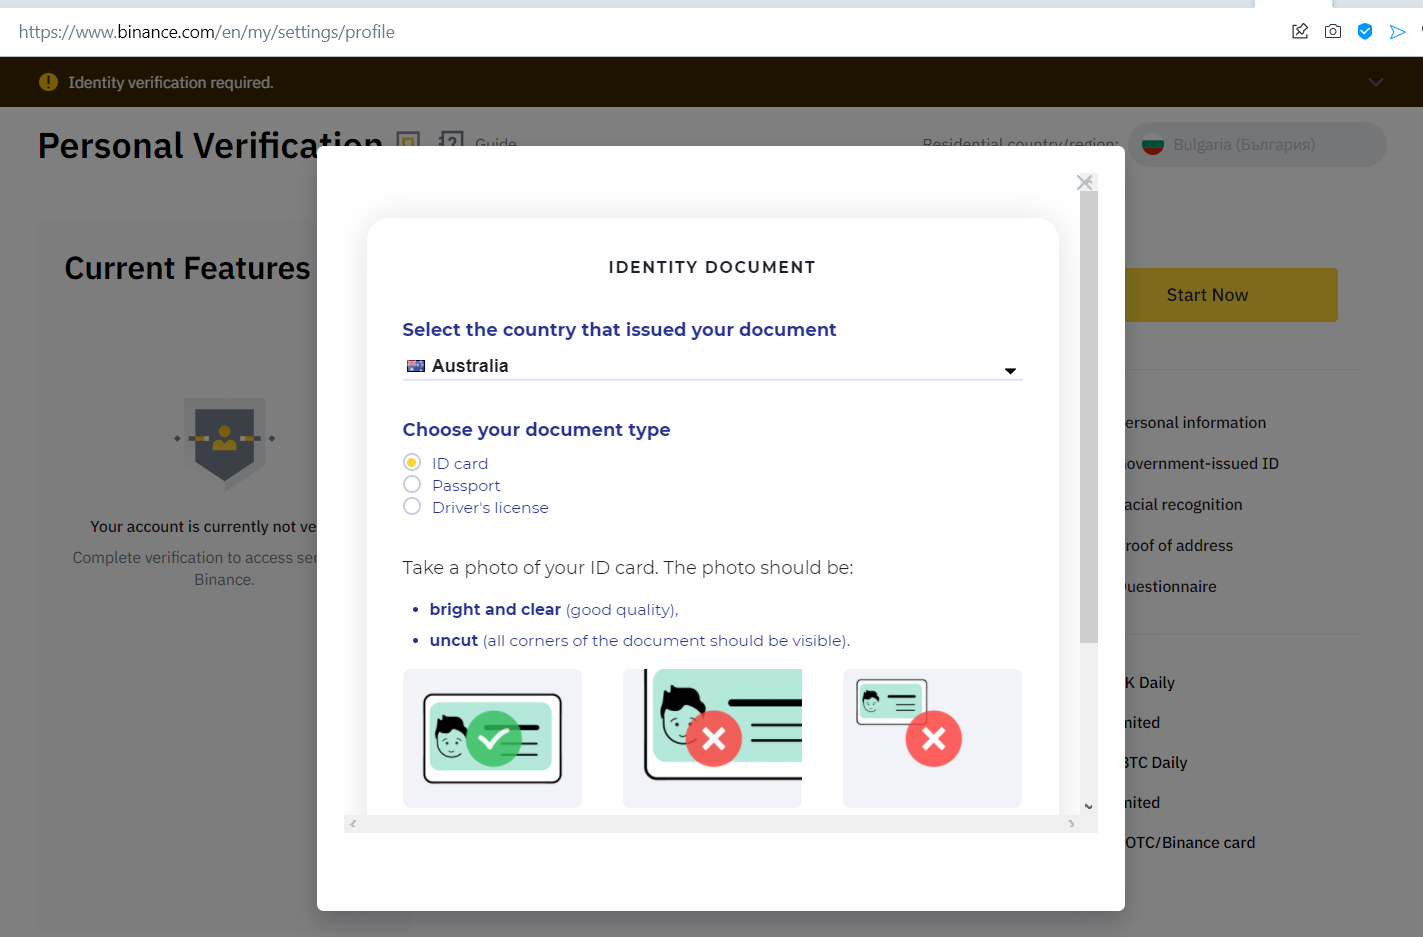
Task: Click the Bulgaria flag icon
Action: pos(1153,145)
